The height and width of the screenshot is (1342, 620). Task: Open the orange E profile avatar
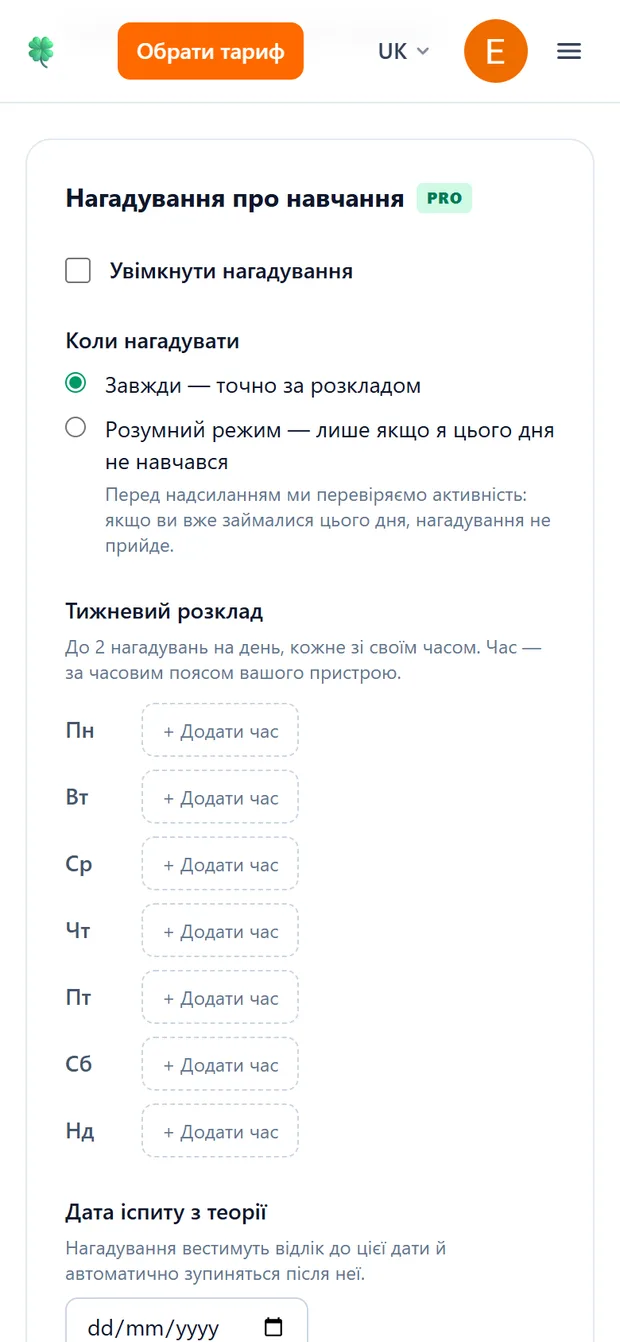click(496, 51)
